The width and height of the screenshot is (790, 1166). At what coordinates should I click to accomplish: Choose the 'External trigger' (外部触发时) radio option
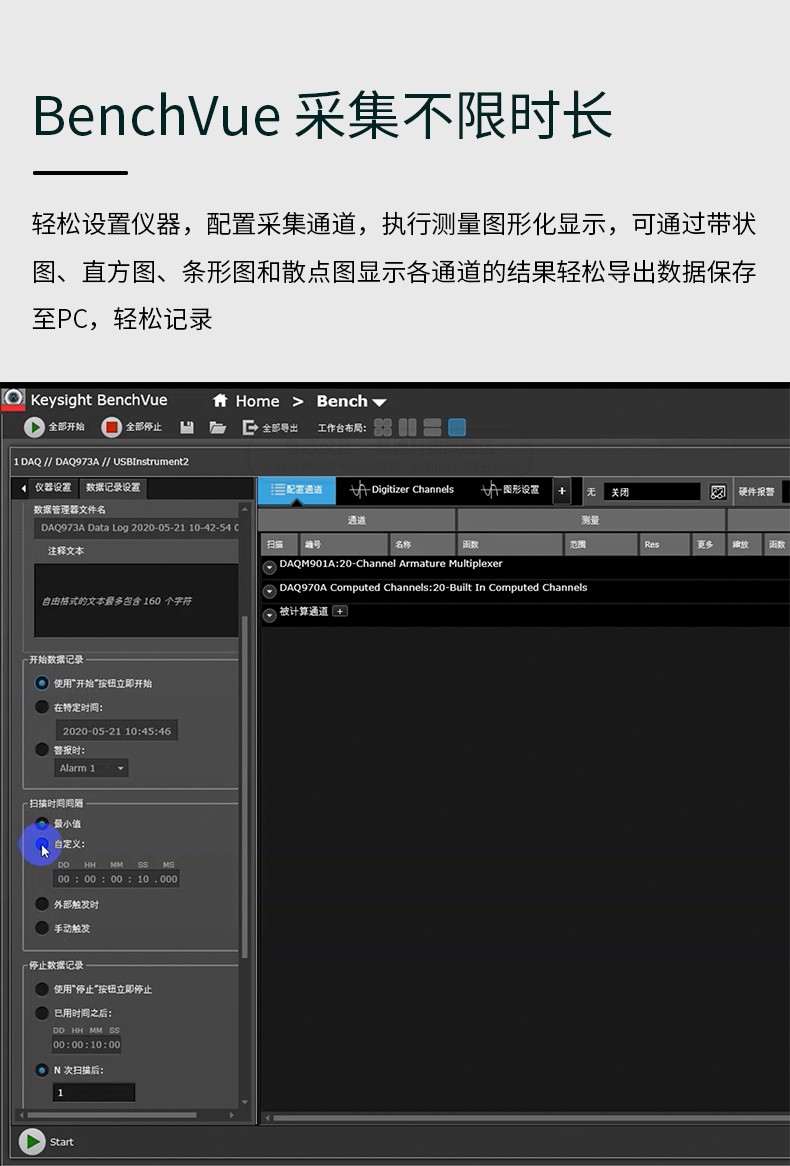tap(42, 904)
